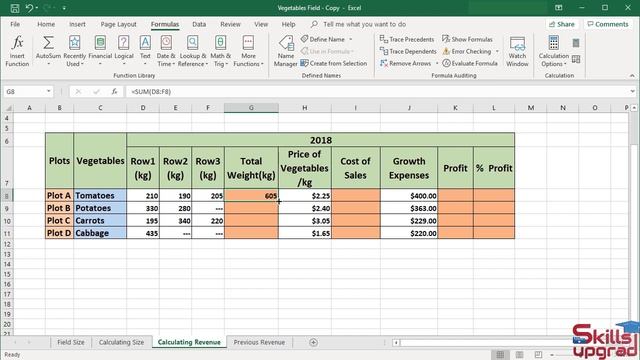Click the Calculate Now icon
Viewport: 640px width, 360px height.
tap(576, 43)
